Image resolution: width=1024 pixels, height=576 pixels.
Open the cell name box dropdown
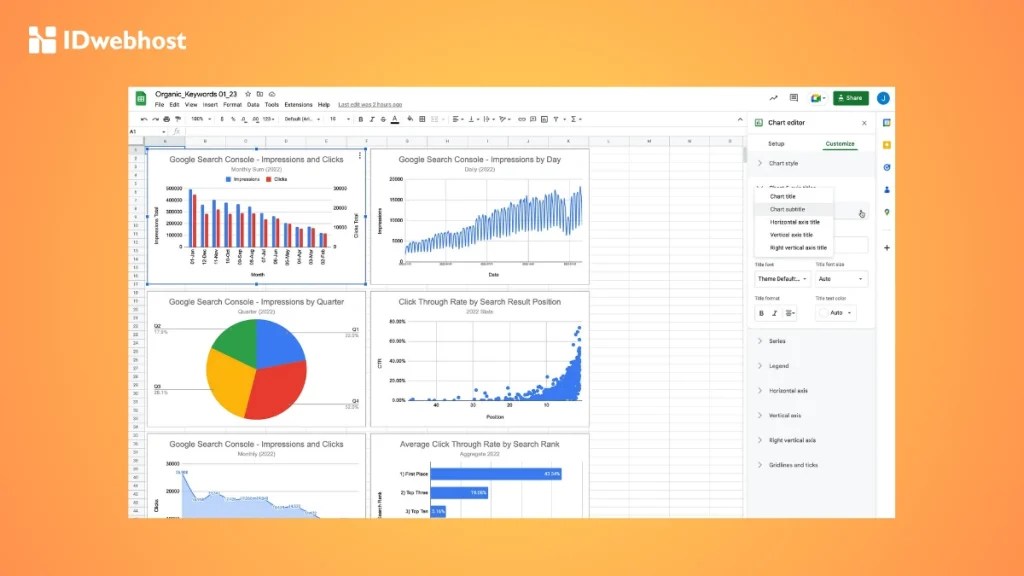coord(163,132)
